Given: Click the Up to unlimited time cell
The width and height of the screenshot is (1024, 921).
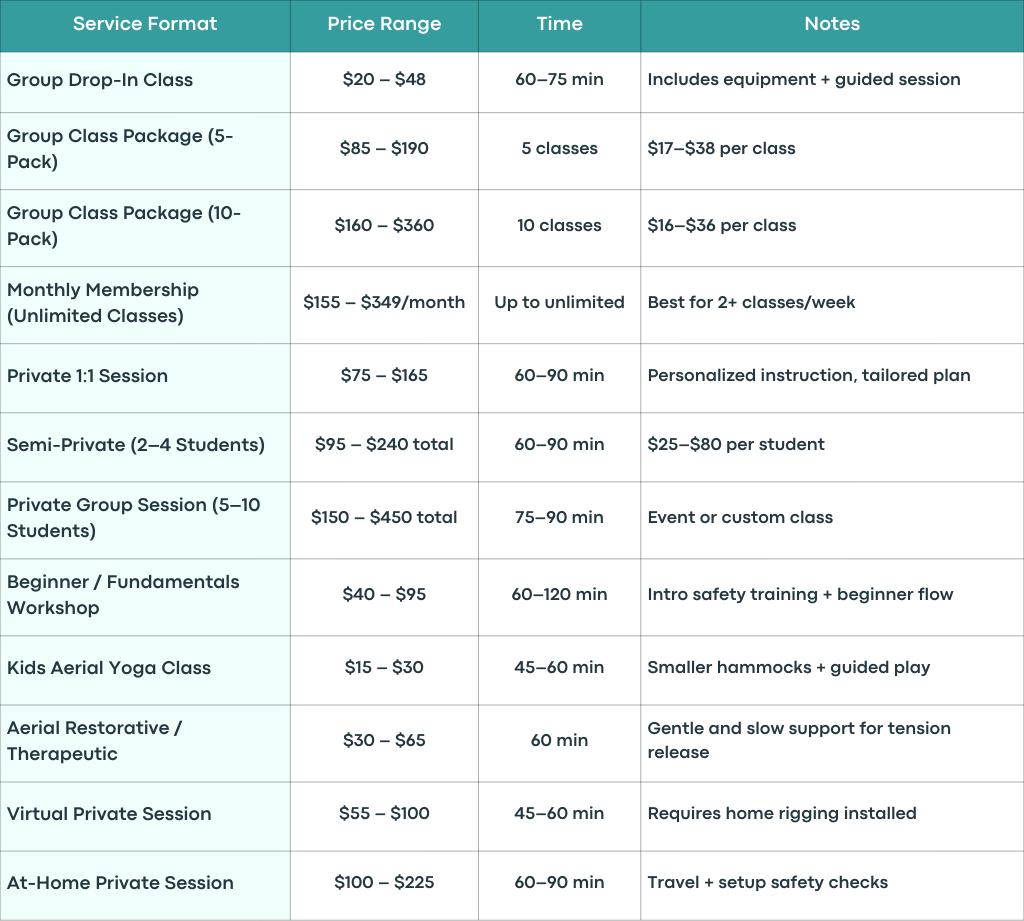Looking at the screenshot, I should click(x=559, y=302).
